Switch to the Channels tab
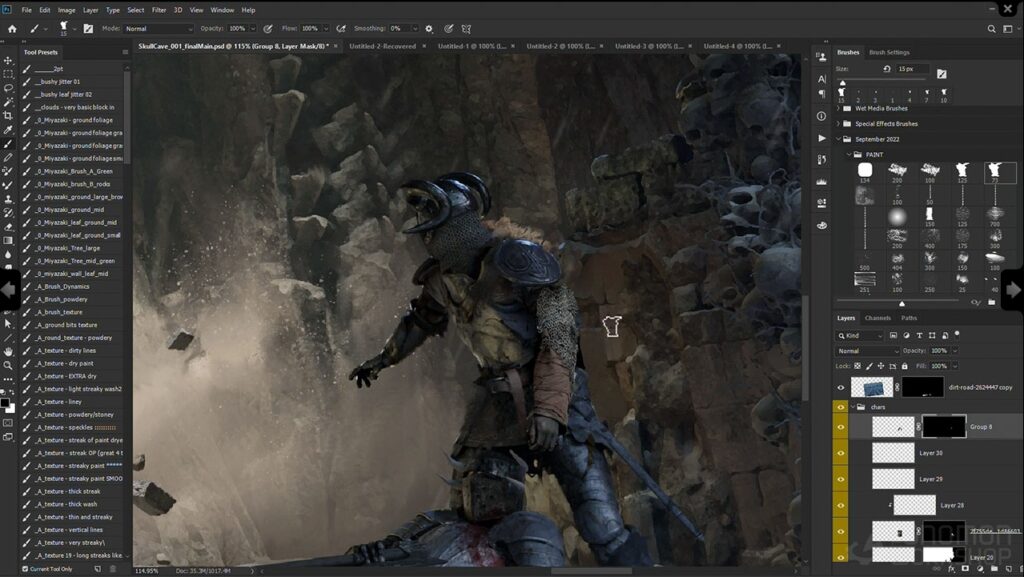Image resolution: width=1024 pixels, height=577 pixels. 877,319
